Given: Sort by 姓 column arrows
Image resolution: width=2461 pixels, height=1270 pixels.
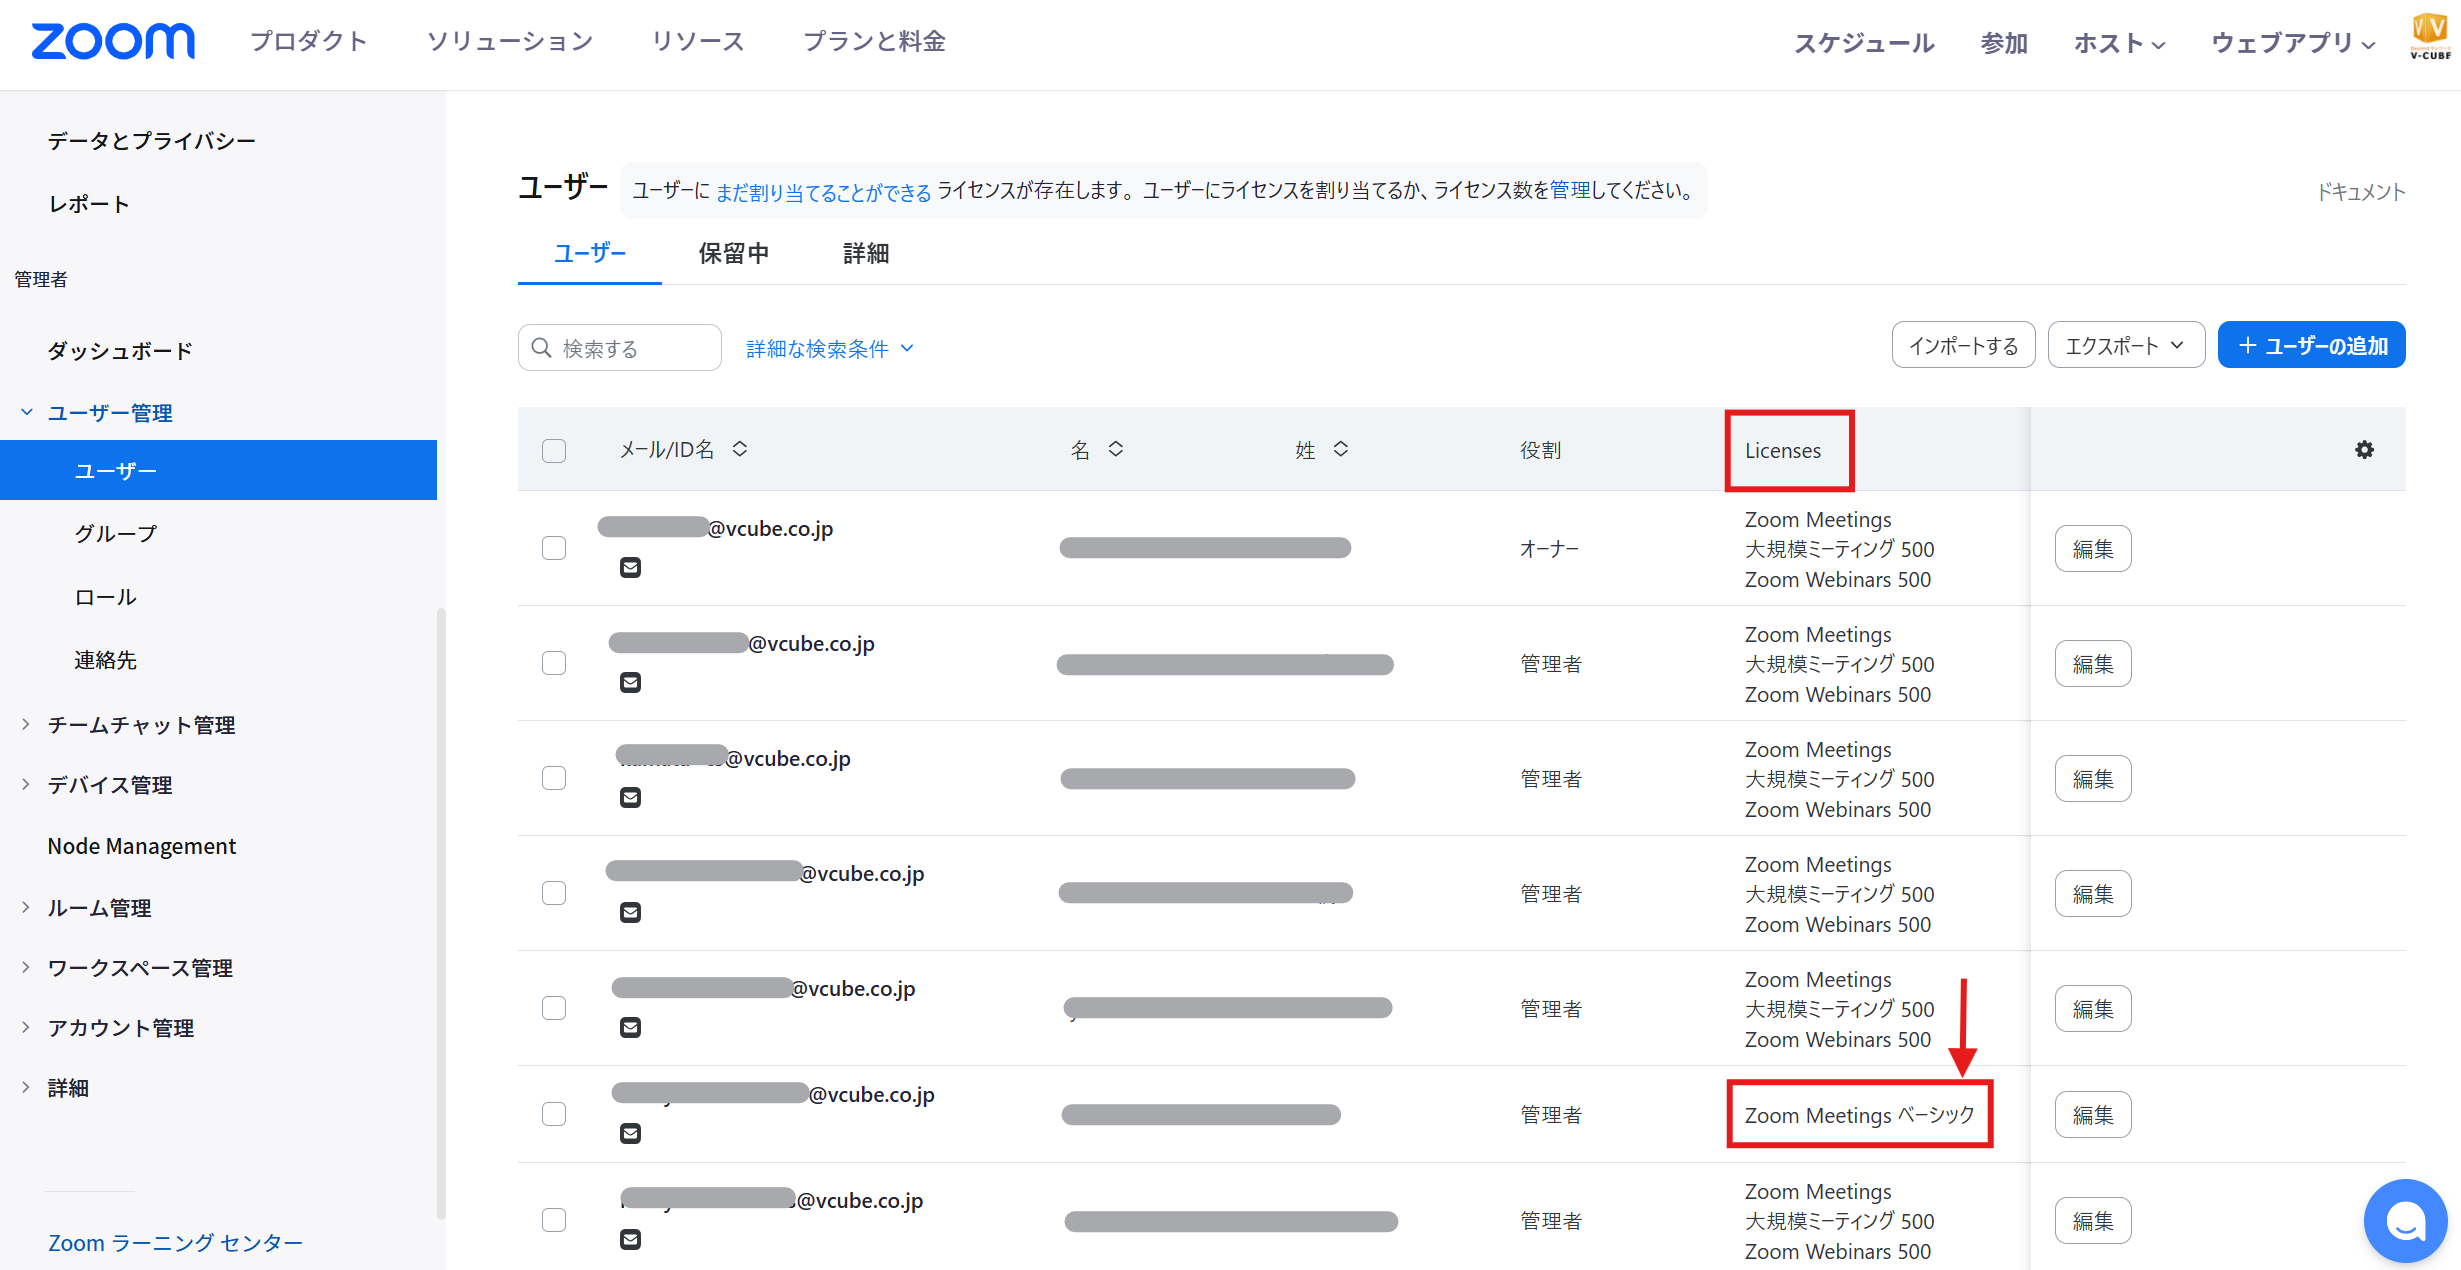Looking at the screenshot, I should (x=1341, y=449).
